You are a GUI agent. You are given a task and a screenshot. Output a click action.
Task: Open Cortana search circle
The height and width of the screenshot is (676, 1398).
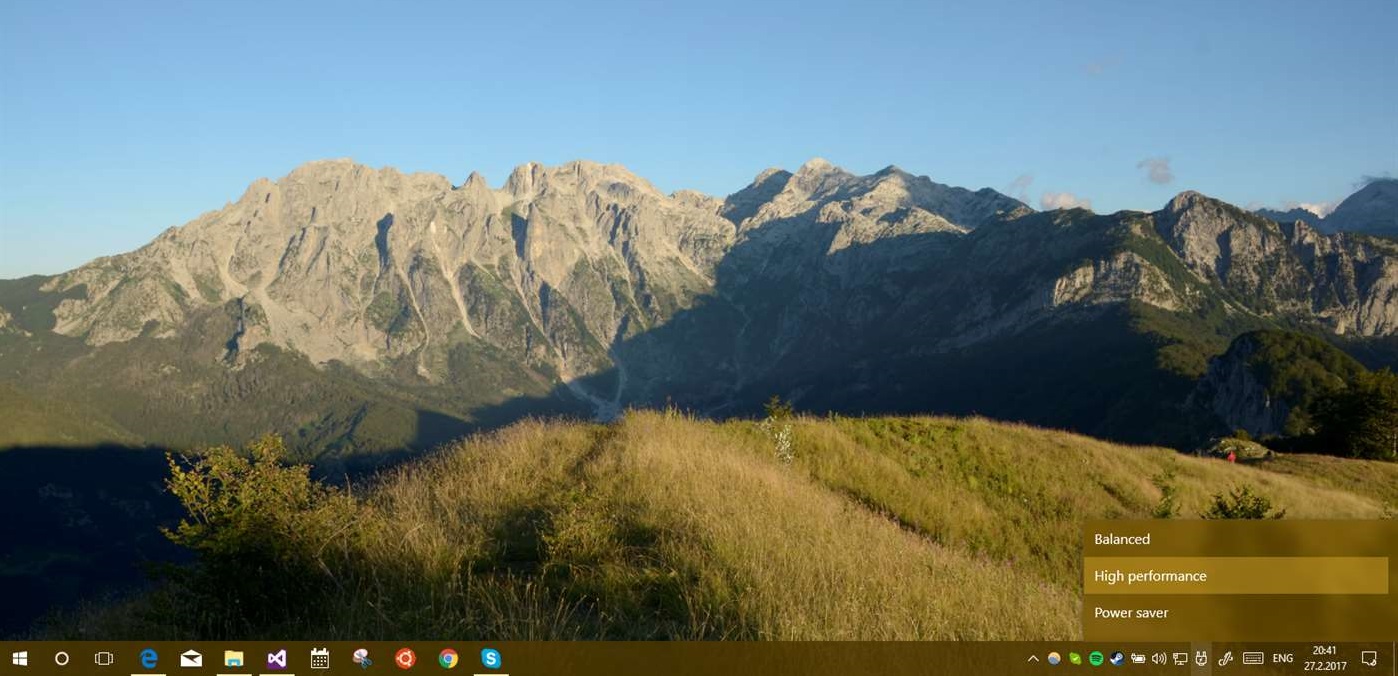62,658
